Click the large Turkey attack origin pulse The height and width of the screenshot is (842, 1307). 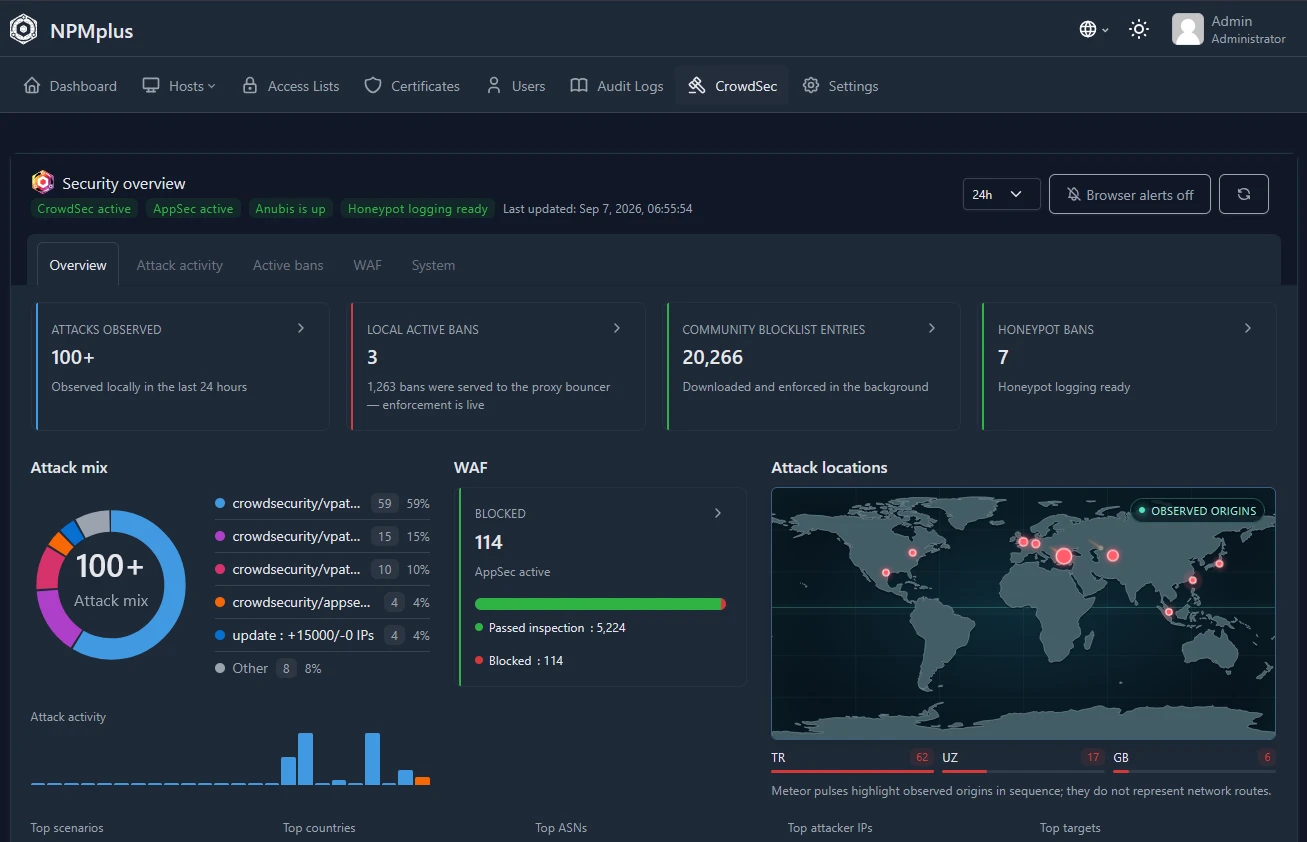pos(1064,556)
